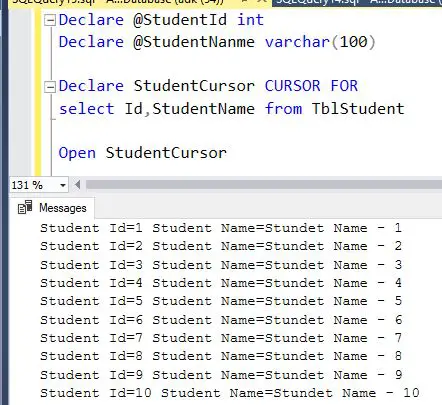Click the TblStudent table name in query
This screenshot has height=405, width=442.
358,109
